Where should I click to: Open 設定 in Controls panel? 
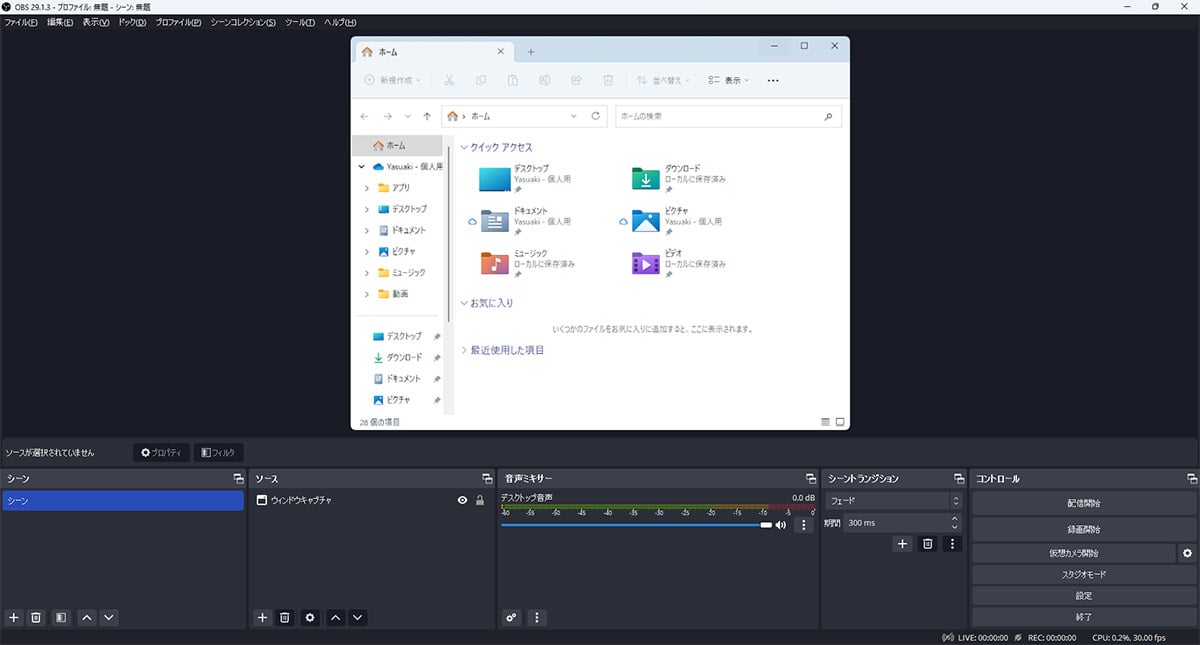pyautogui.click(x=1084, y=596)
